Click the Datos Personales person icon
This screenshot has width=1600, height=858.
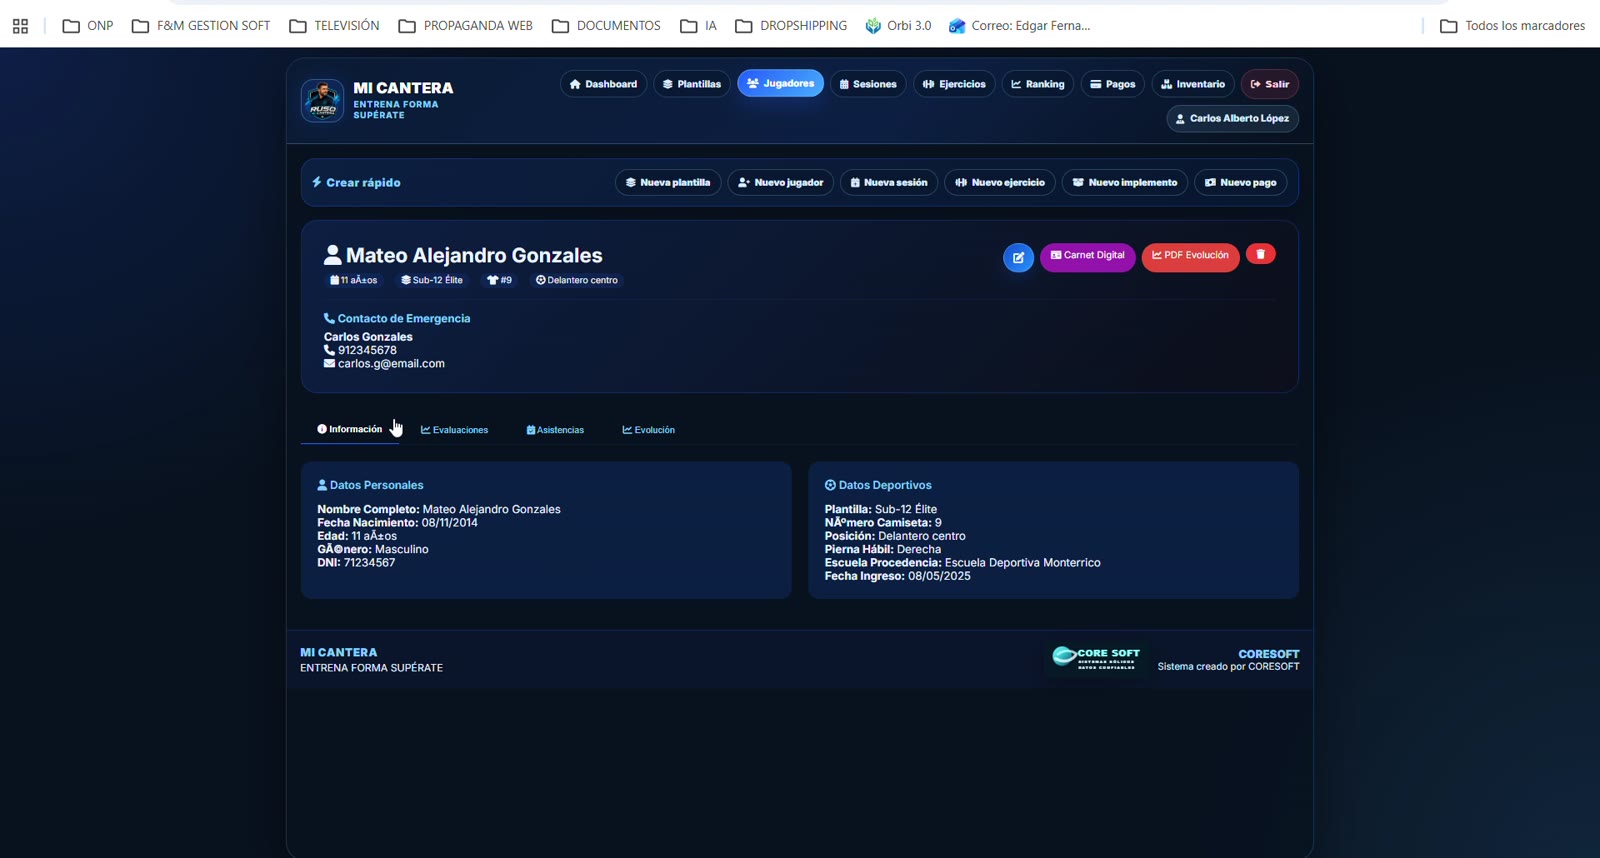coord(322,485)
